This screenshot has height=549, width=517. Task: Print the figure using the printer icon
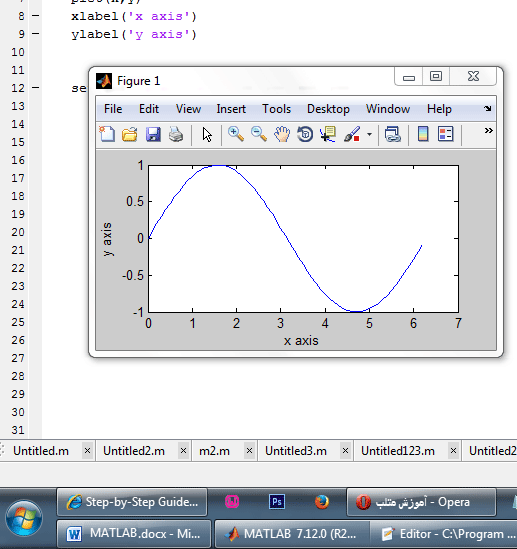(176, 134)
